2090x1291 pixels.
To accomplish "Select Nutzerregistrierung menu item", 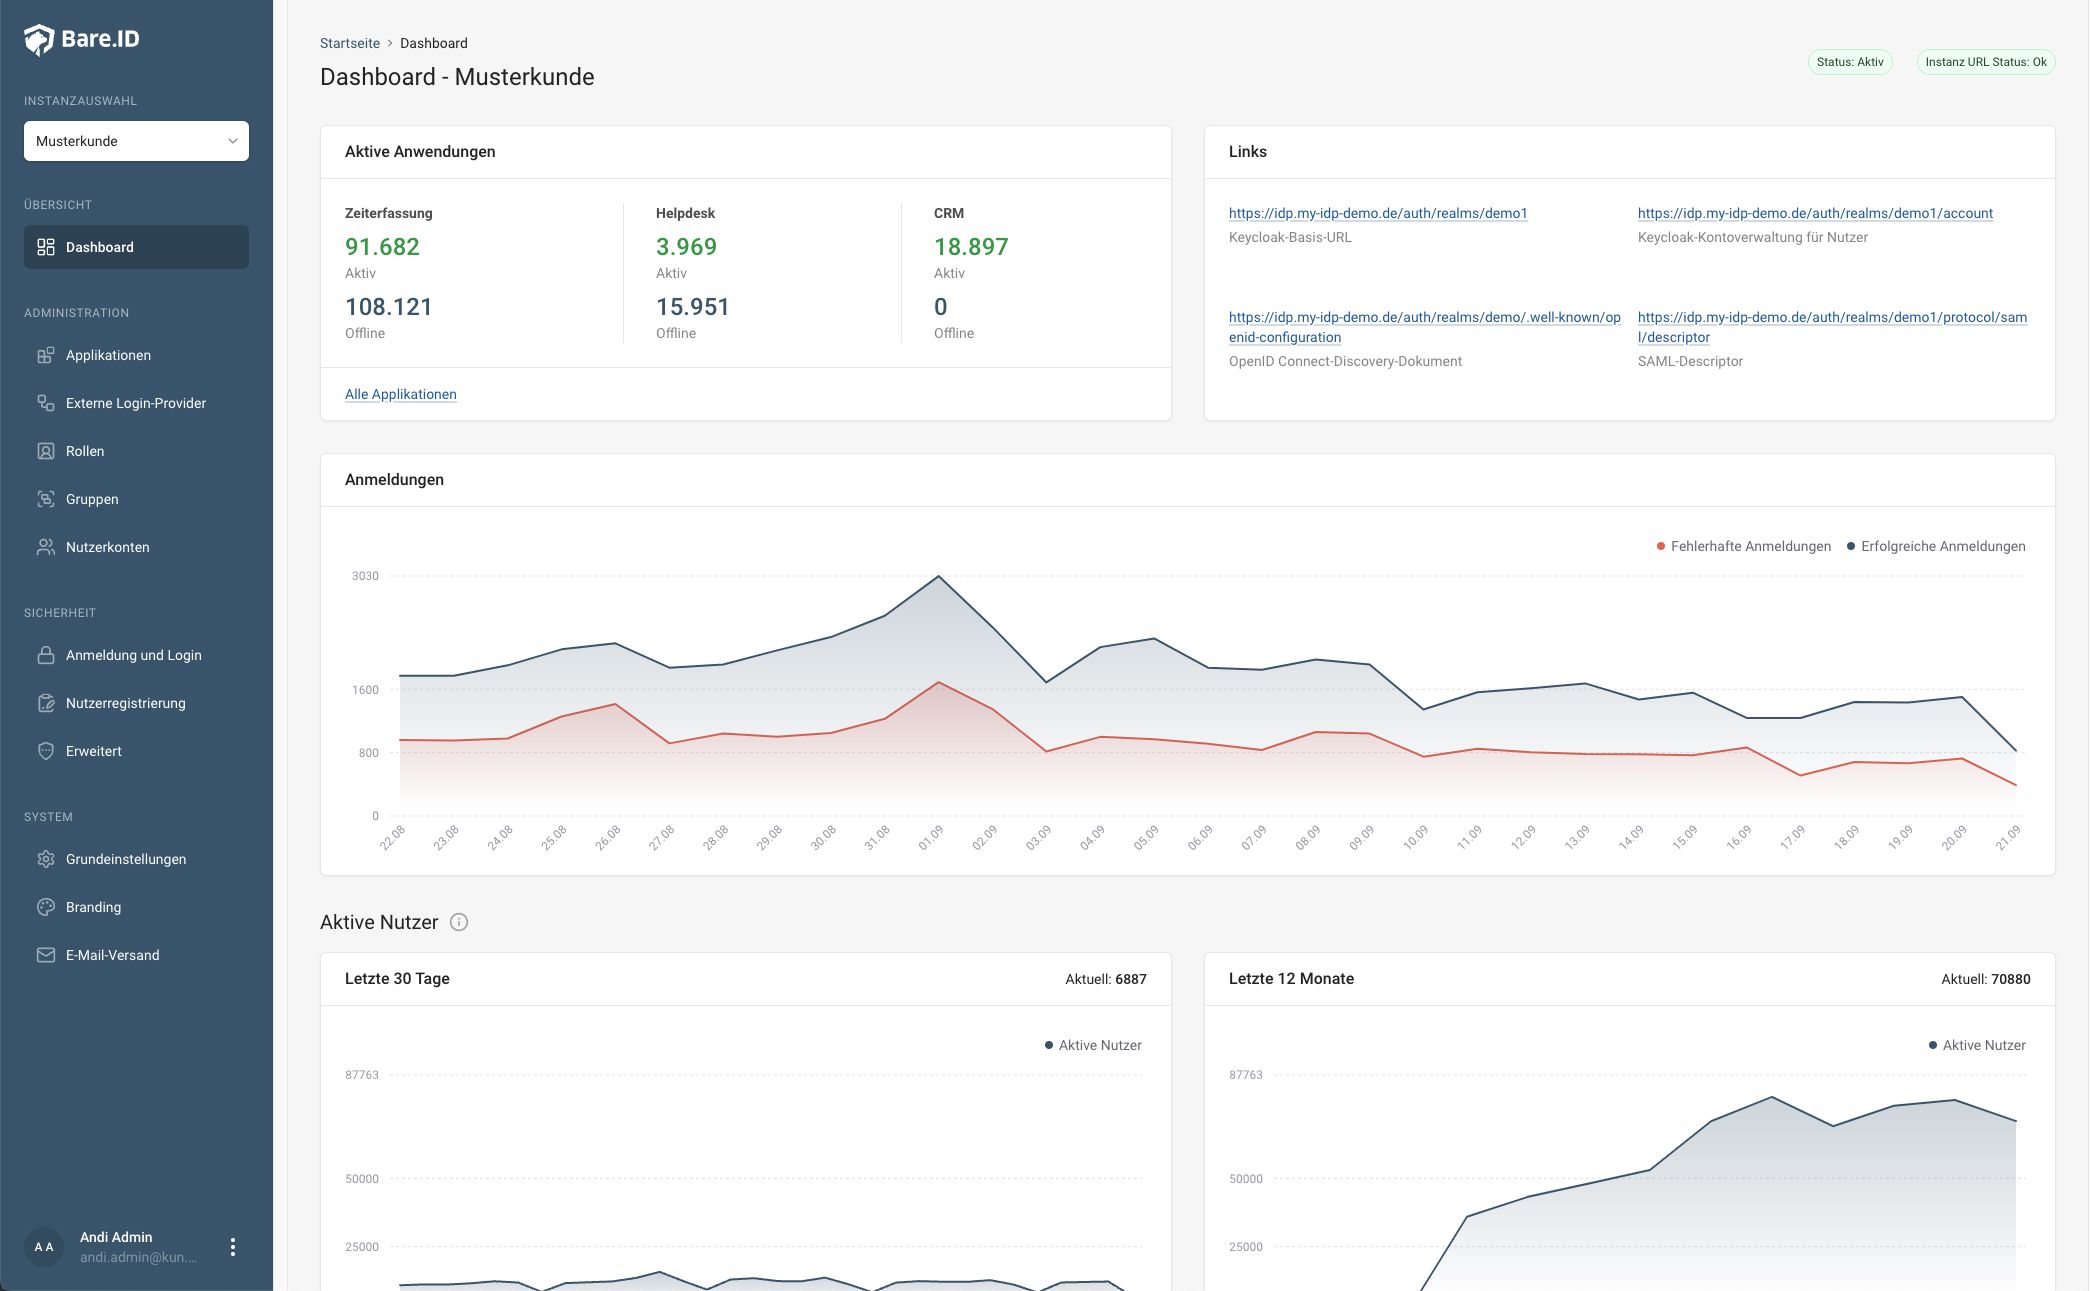I will tap(126, 703).
